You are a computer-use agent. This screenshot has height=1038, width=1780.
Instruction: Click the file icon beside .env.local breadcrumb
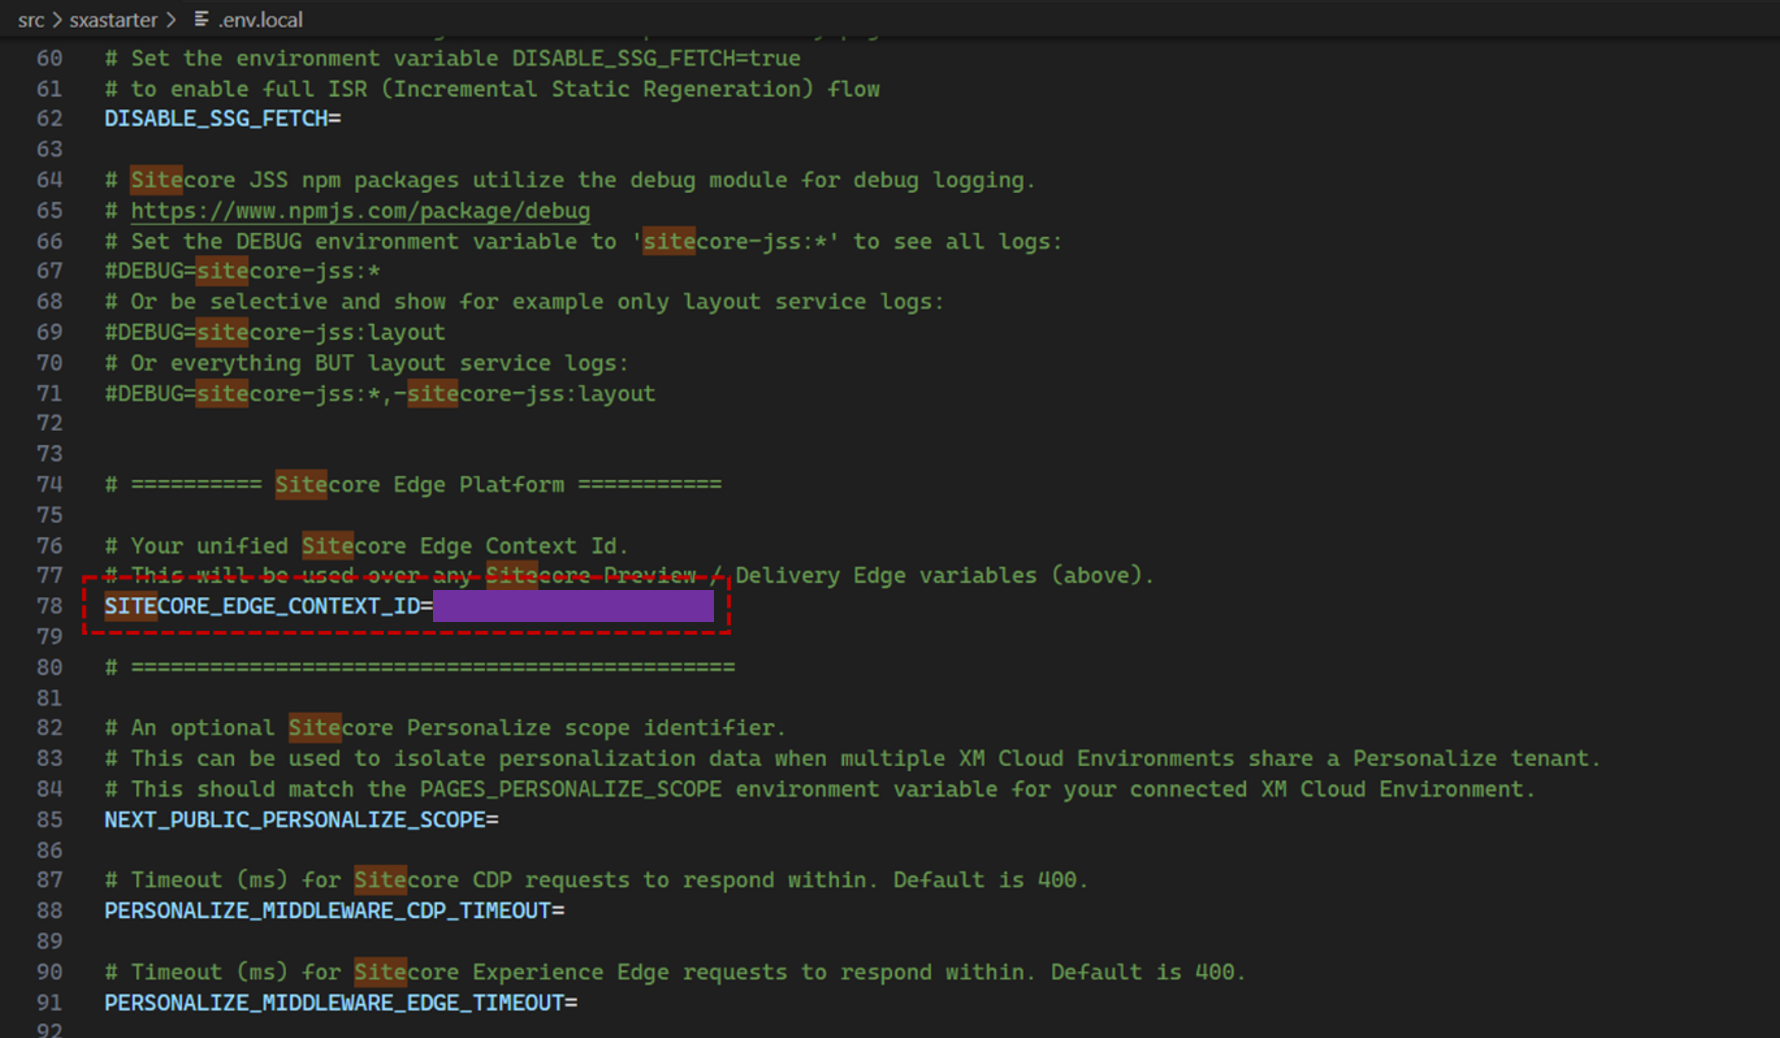point(201,19)
